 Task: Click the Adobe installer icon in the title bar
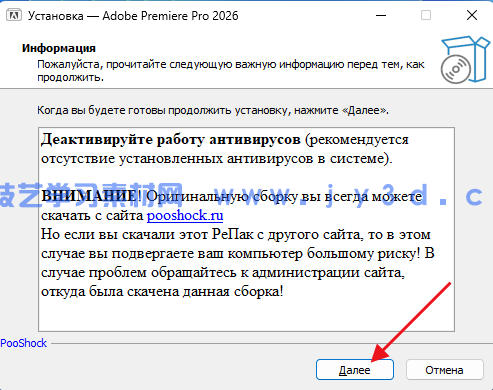pos(14,15)
